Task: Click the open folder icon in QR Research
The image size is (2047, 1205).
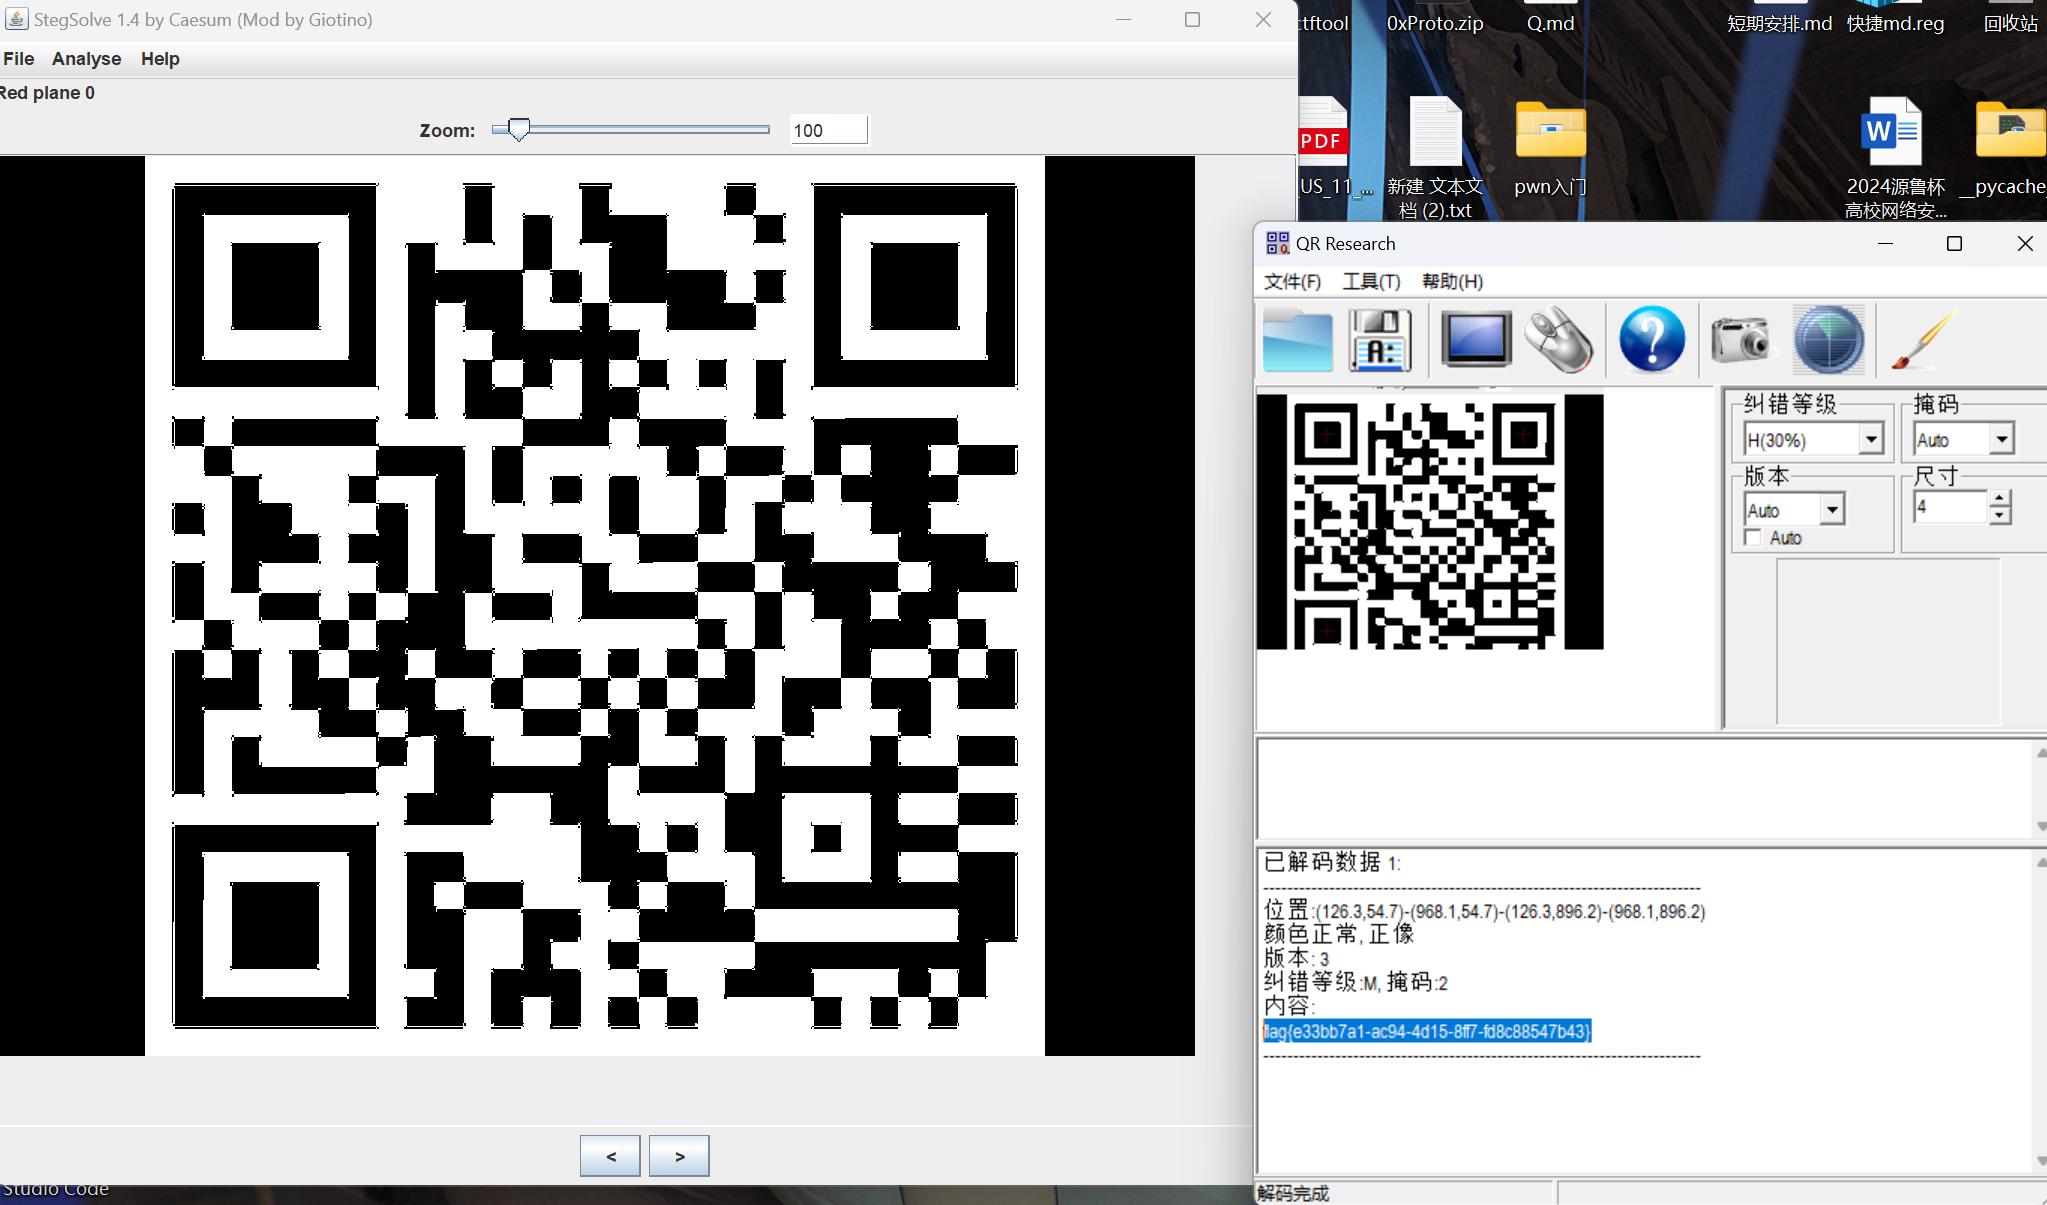Action: 1297,340
